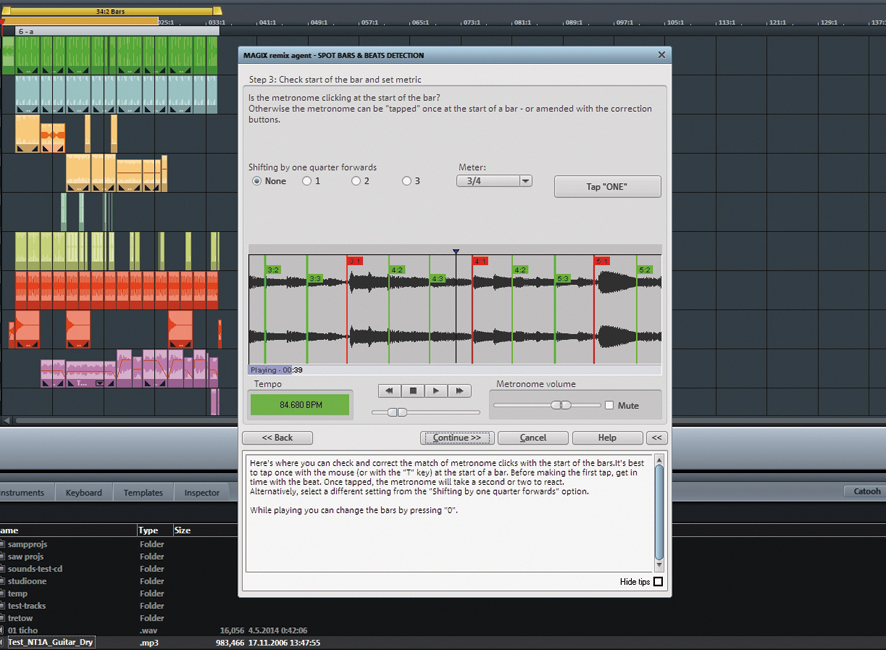The width and height of the screenshot is (886, 650).
Task: Click the playback position slider handle
Action: coord(397,413)
